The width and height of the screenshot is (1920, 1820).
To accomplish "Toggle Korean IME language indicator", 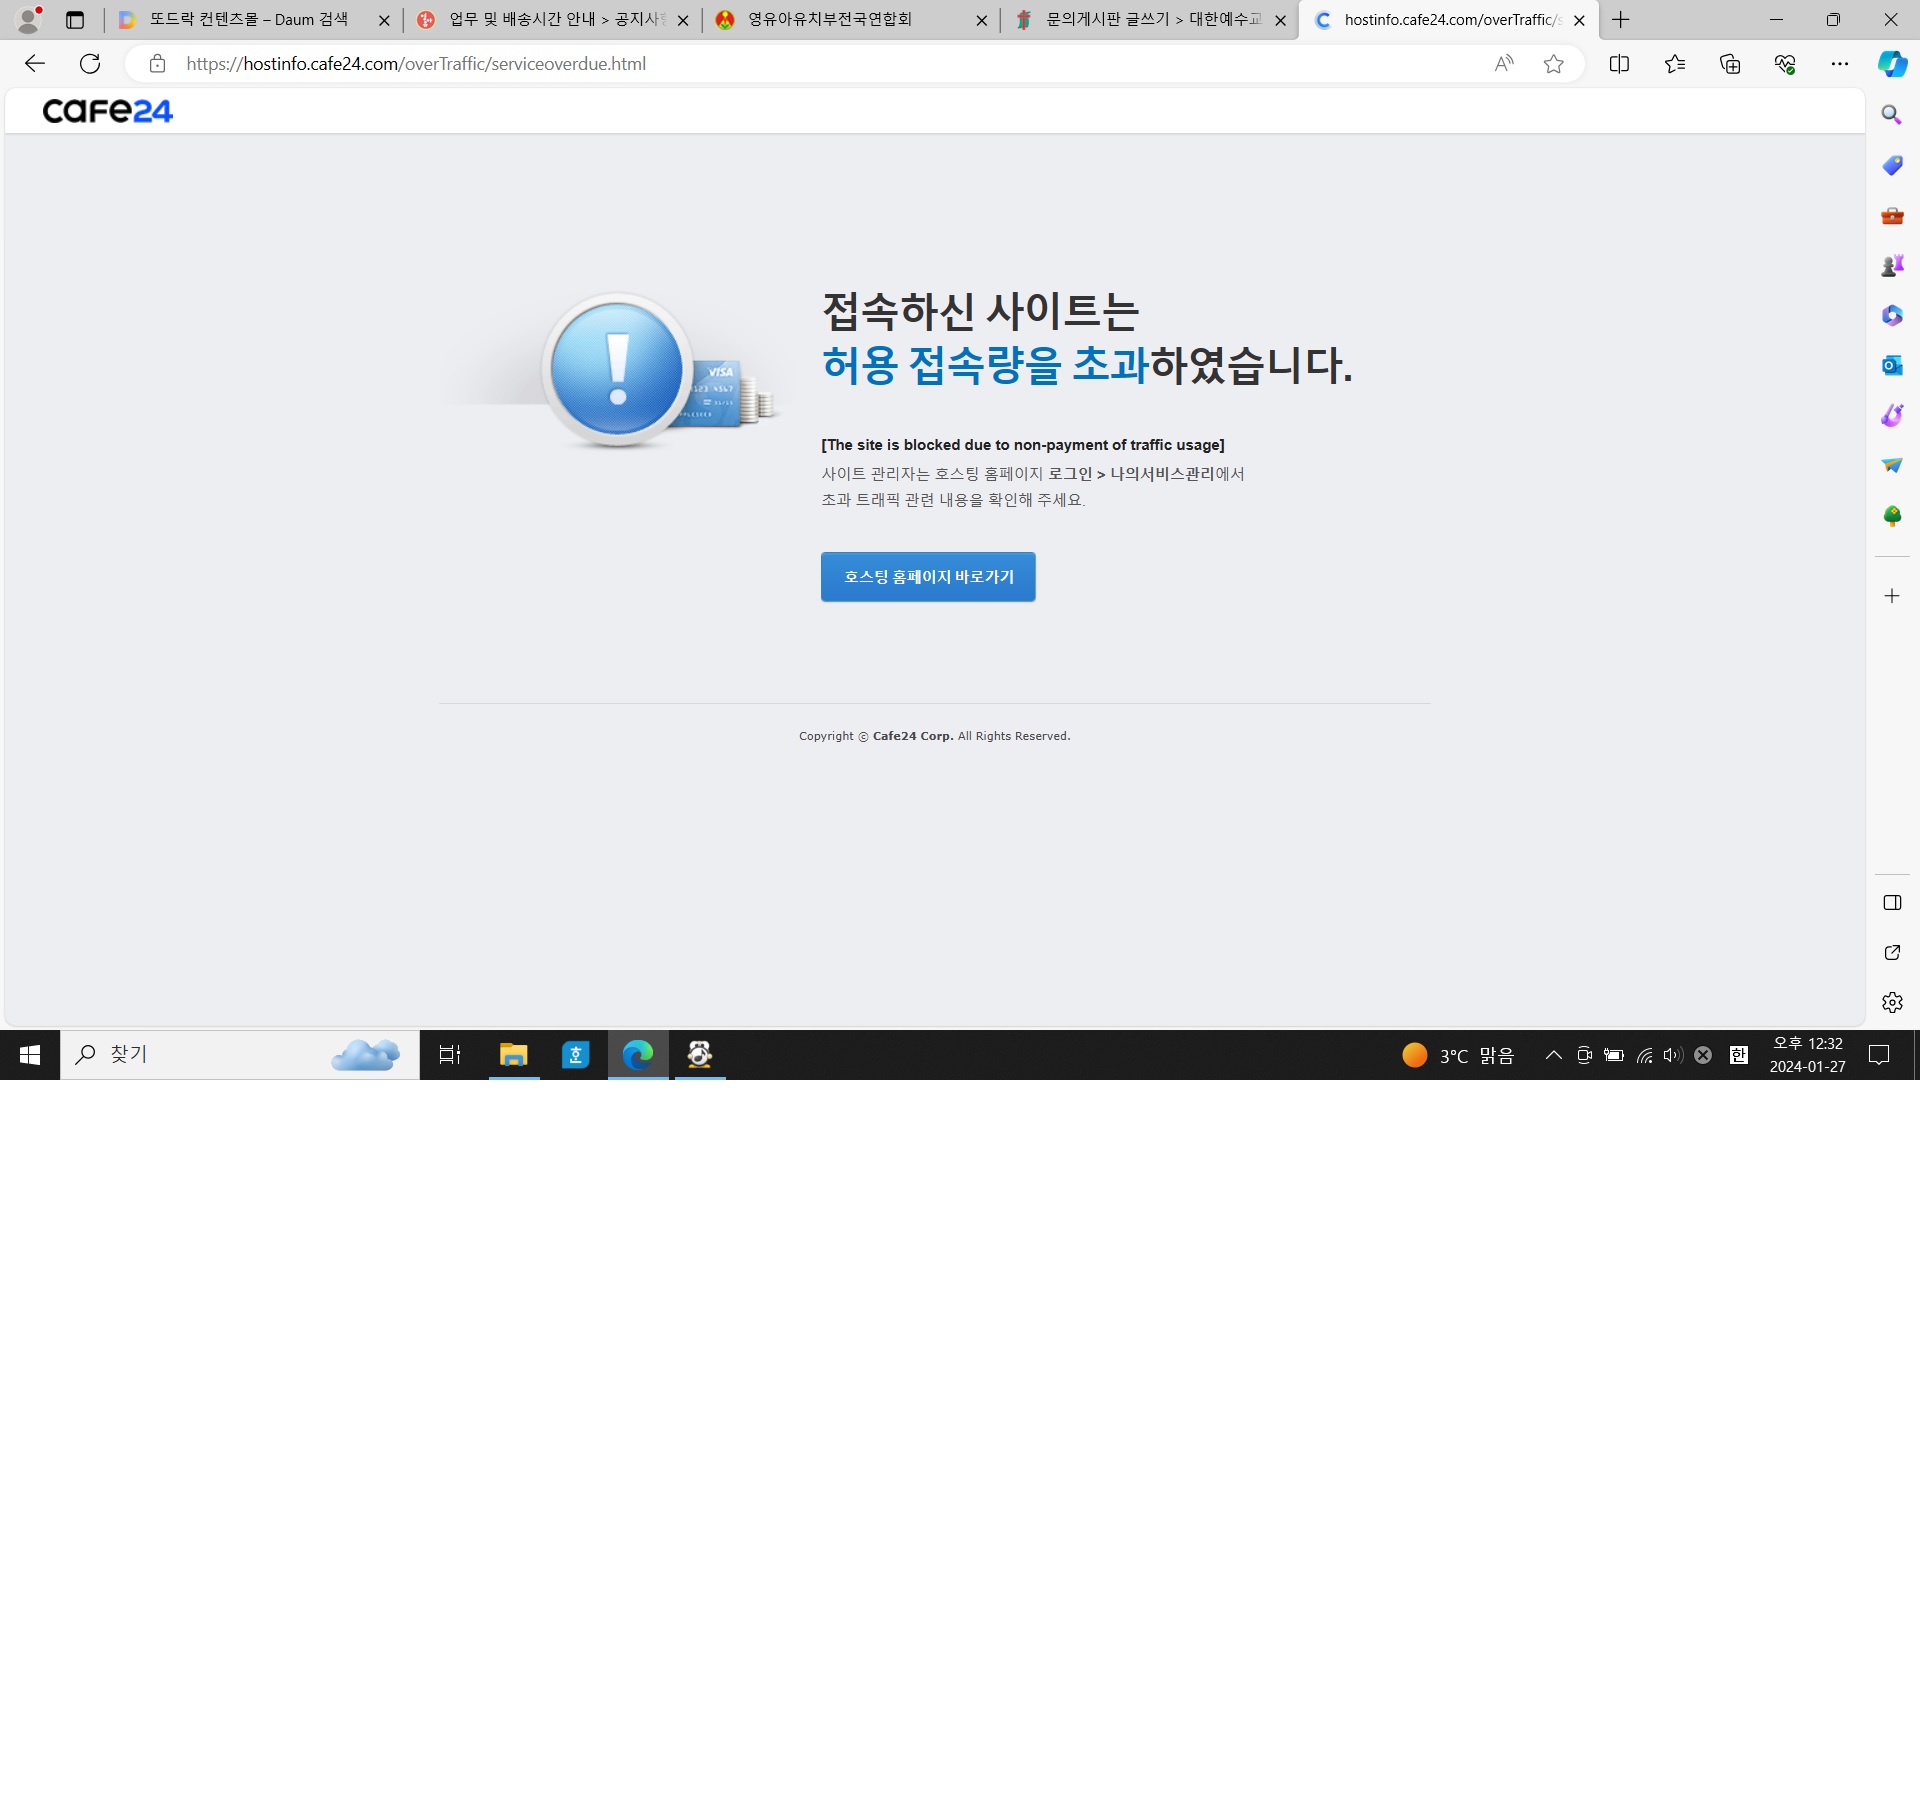I will 1739,1055.
